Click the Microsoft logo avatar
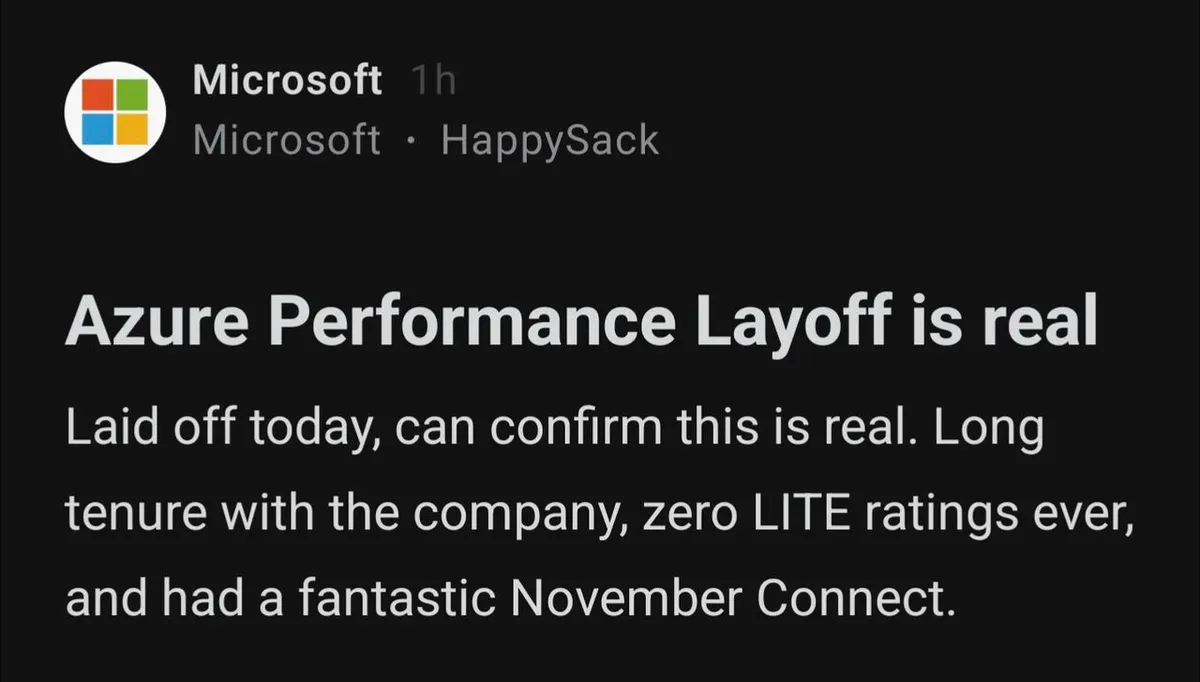 point(114,112)
